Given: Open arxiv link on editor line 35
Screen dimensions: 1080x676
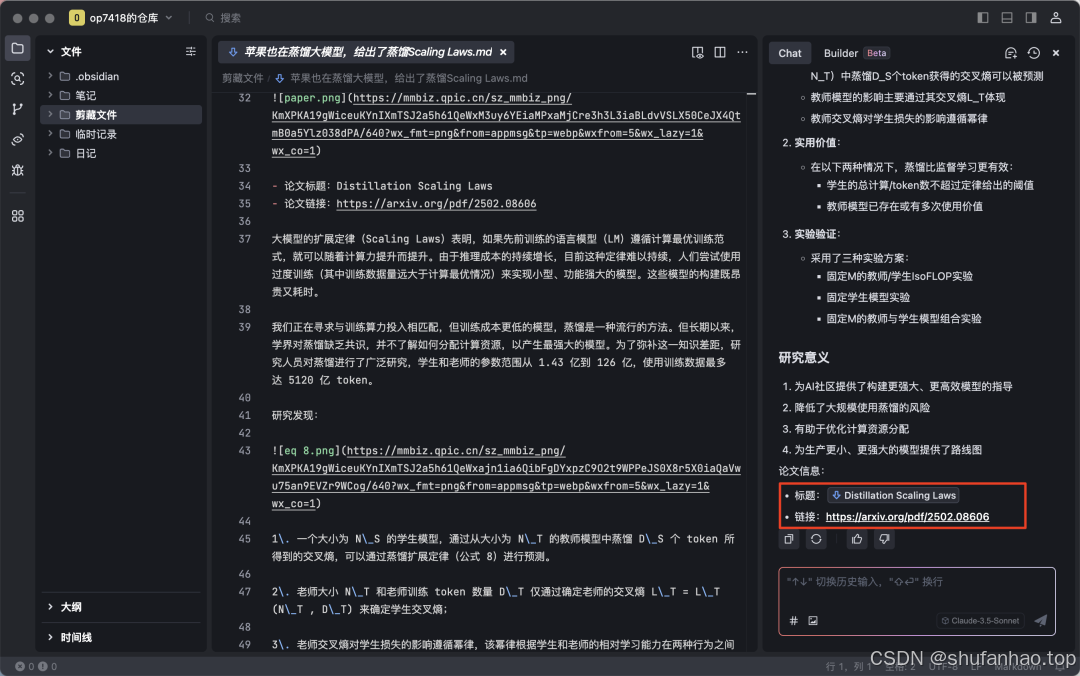Looking at the screenshot, I should click(436, 204).
